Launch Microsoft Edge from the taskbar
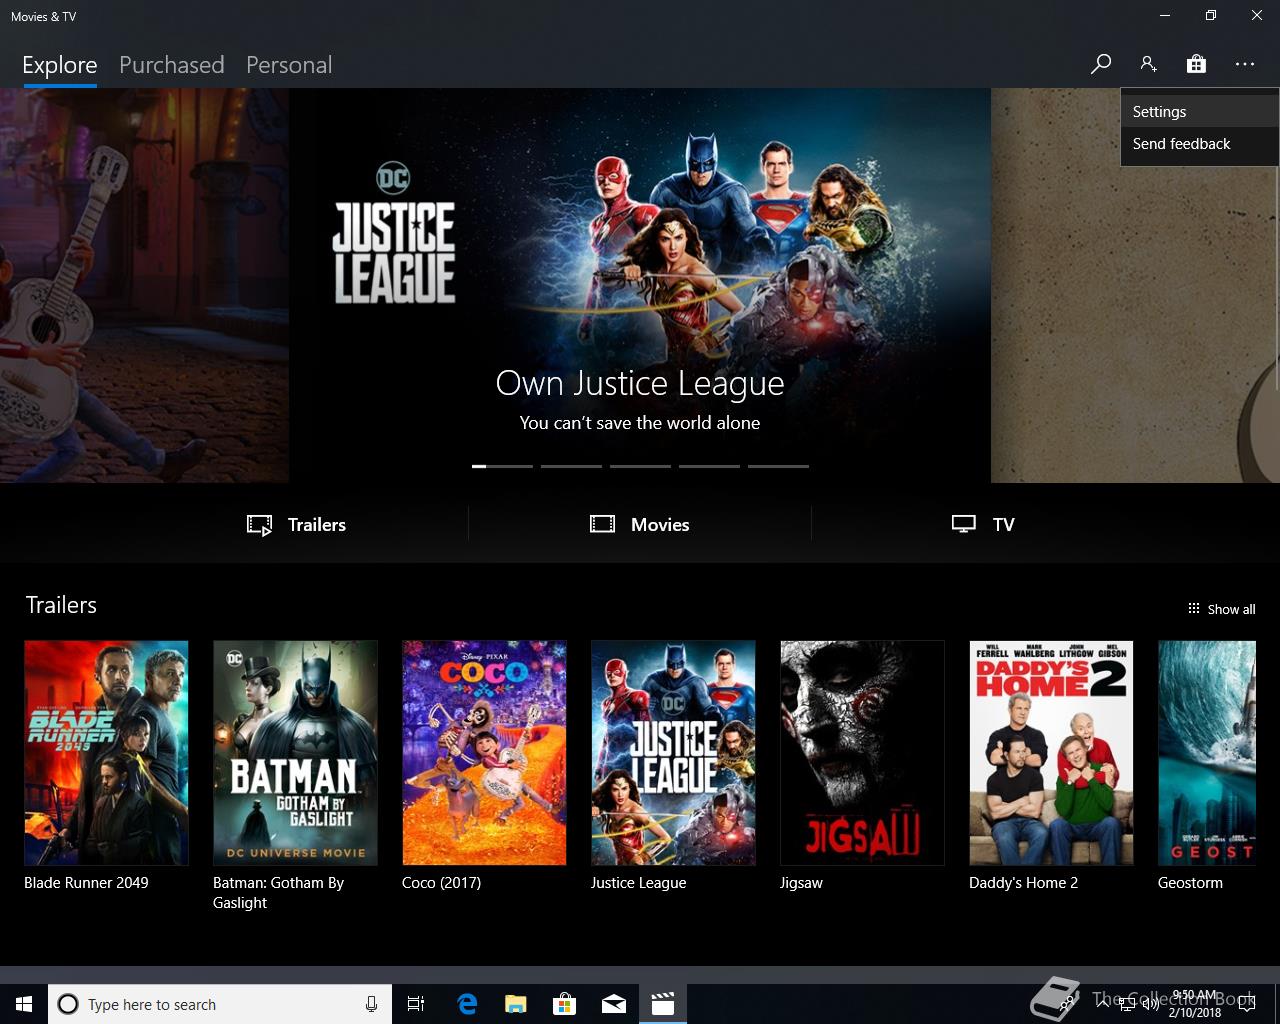 click(467, 1004)
